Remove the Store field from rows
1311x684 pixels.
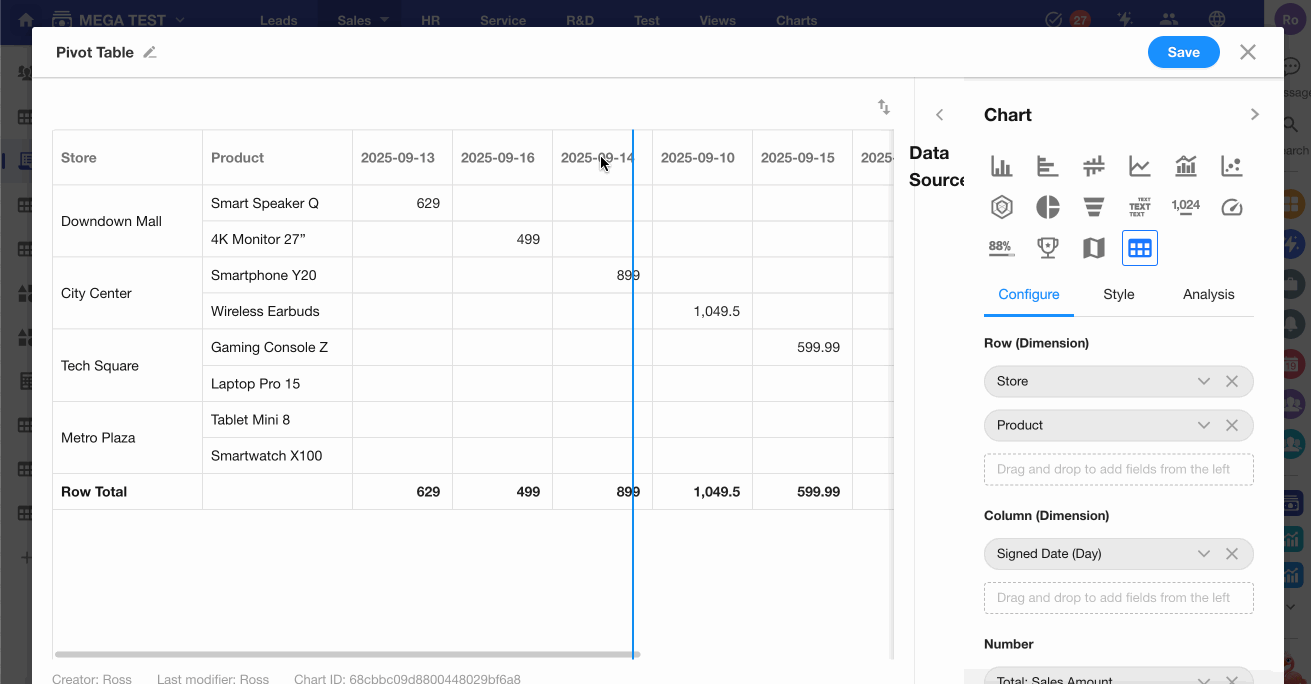(1232, 381)
